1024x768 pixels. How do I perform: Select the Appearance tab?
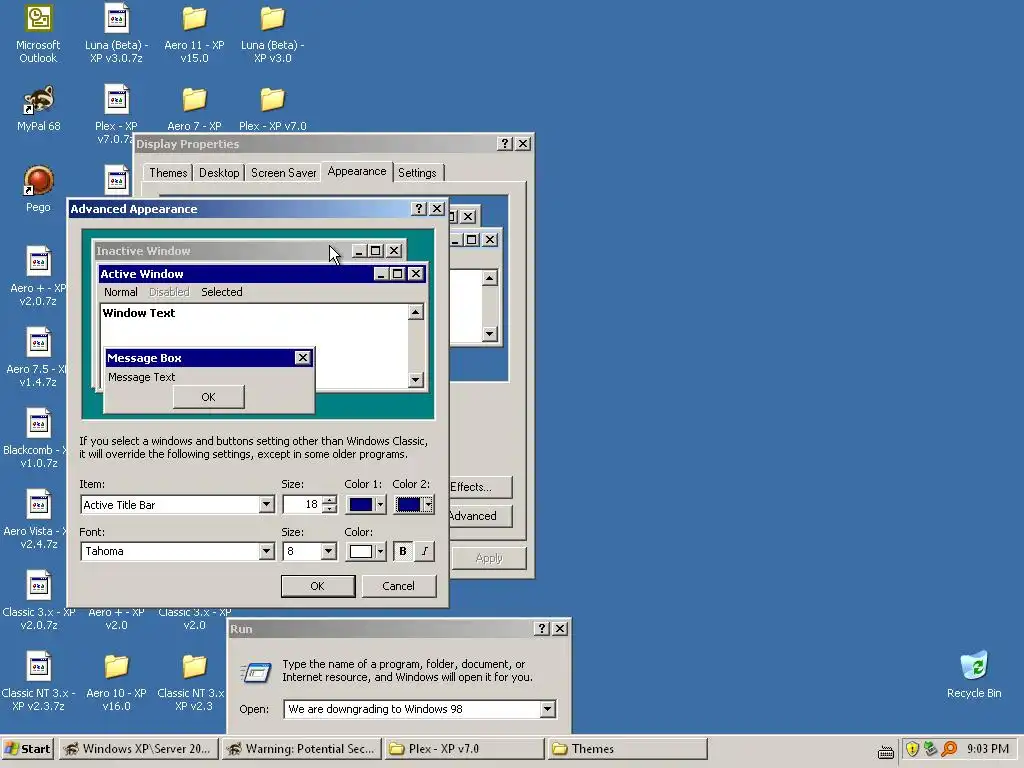click(357, 171)
